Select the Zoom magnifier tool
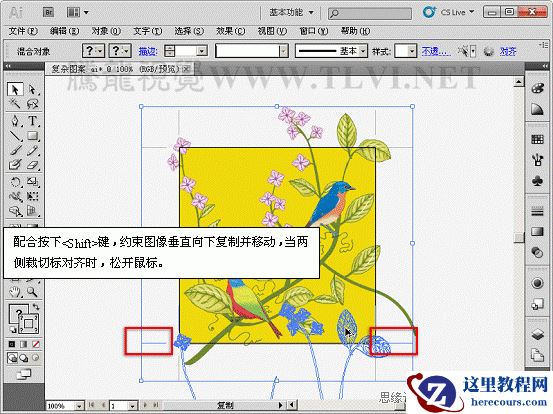The image size is (553, 414). coord(32,292)
